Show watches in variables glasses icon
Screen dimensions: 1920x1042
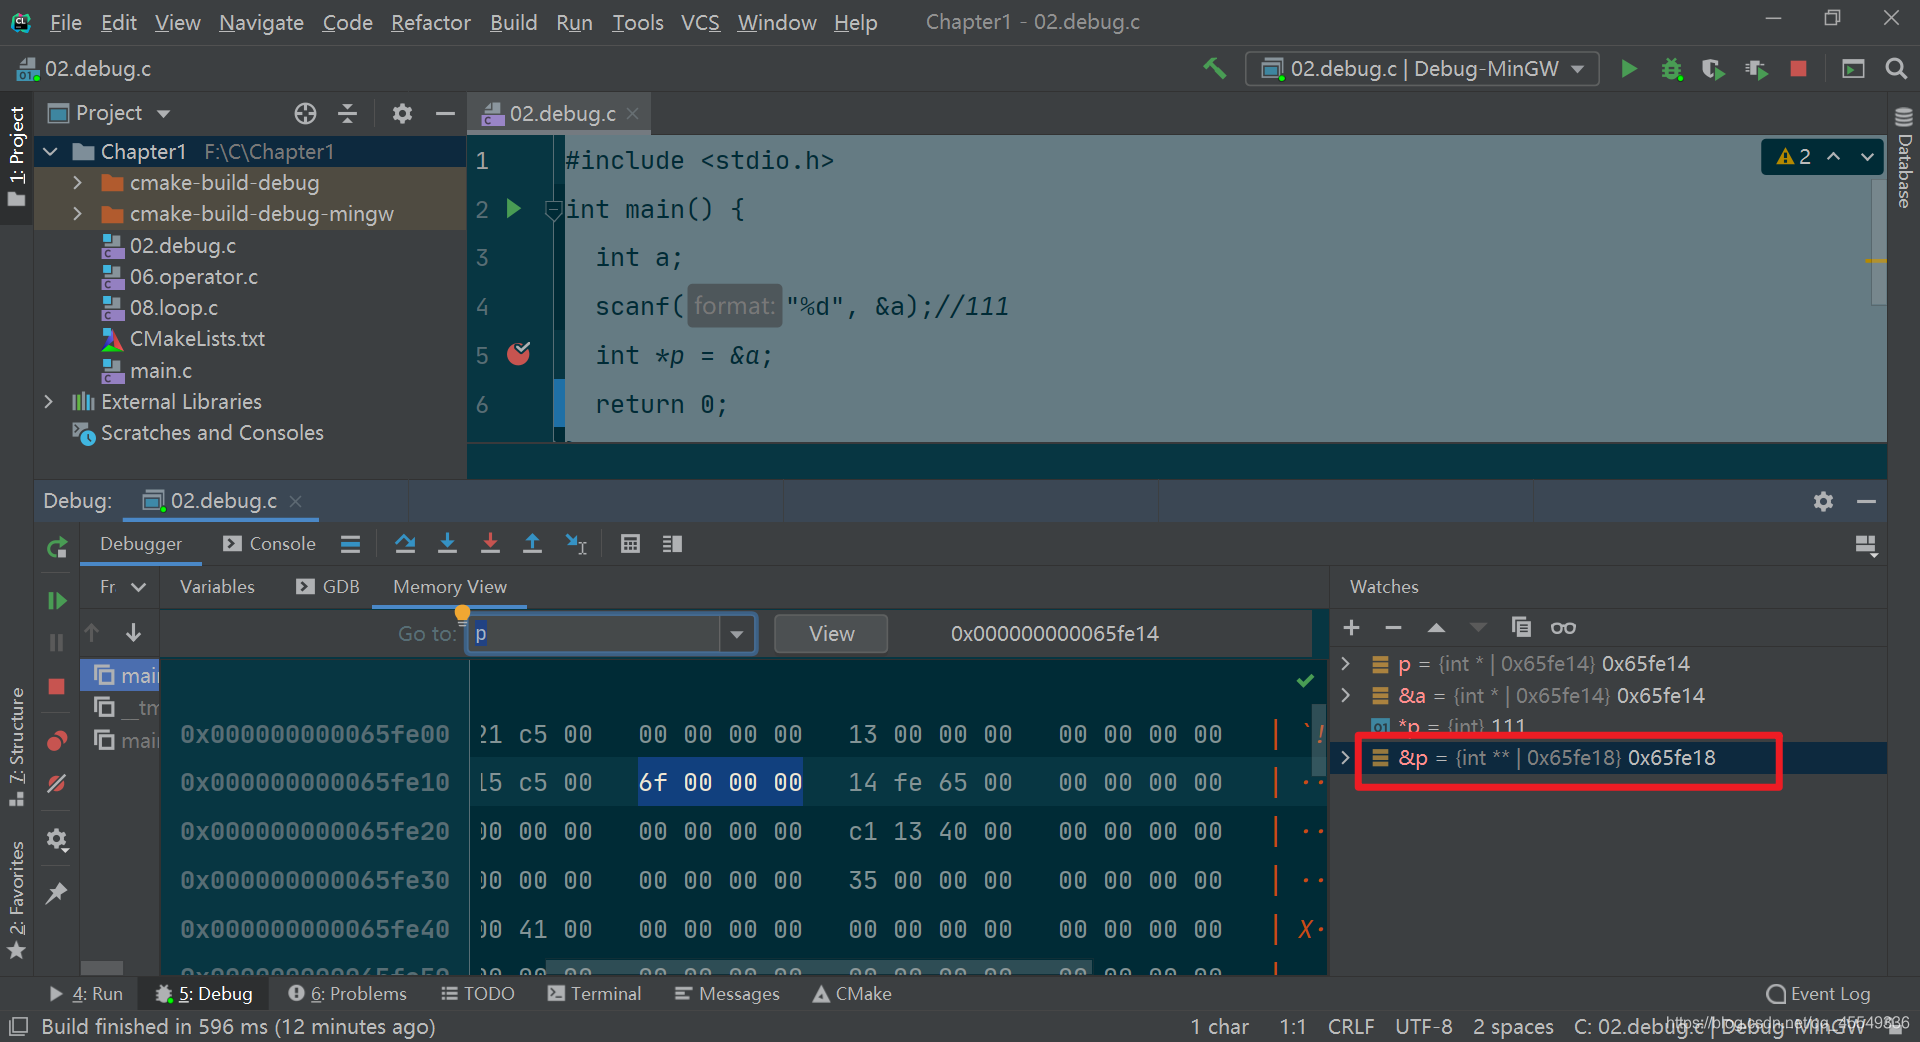click(1563, 627)
